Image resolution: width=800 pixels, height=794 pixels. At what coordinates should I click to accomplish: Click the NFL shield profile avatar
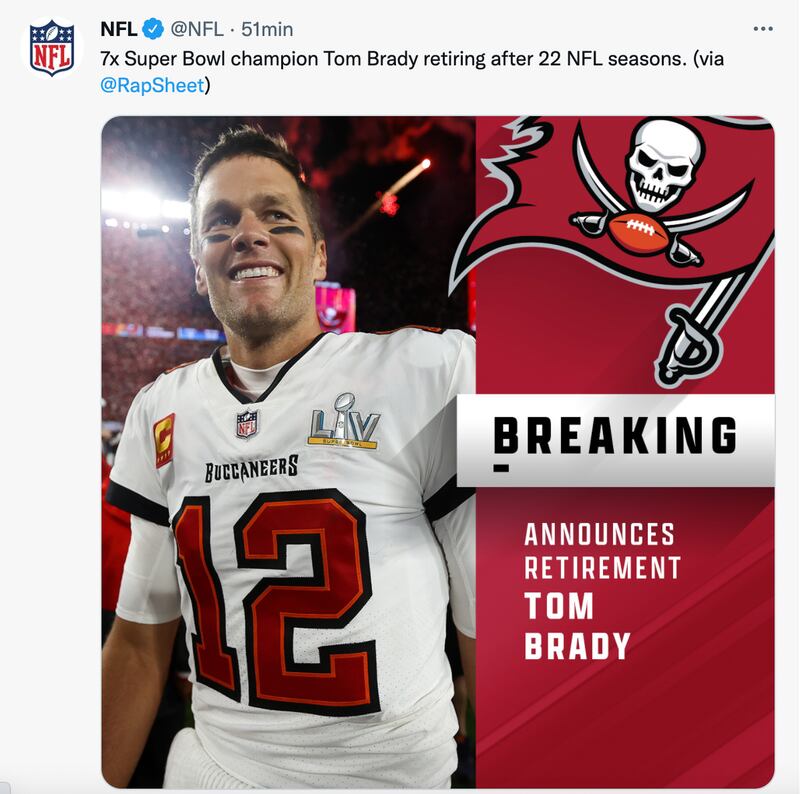tap(53, 46)
